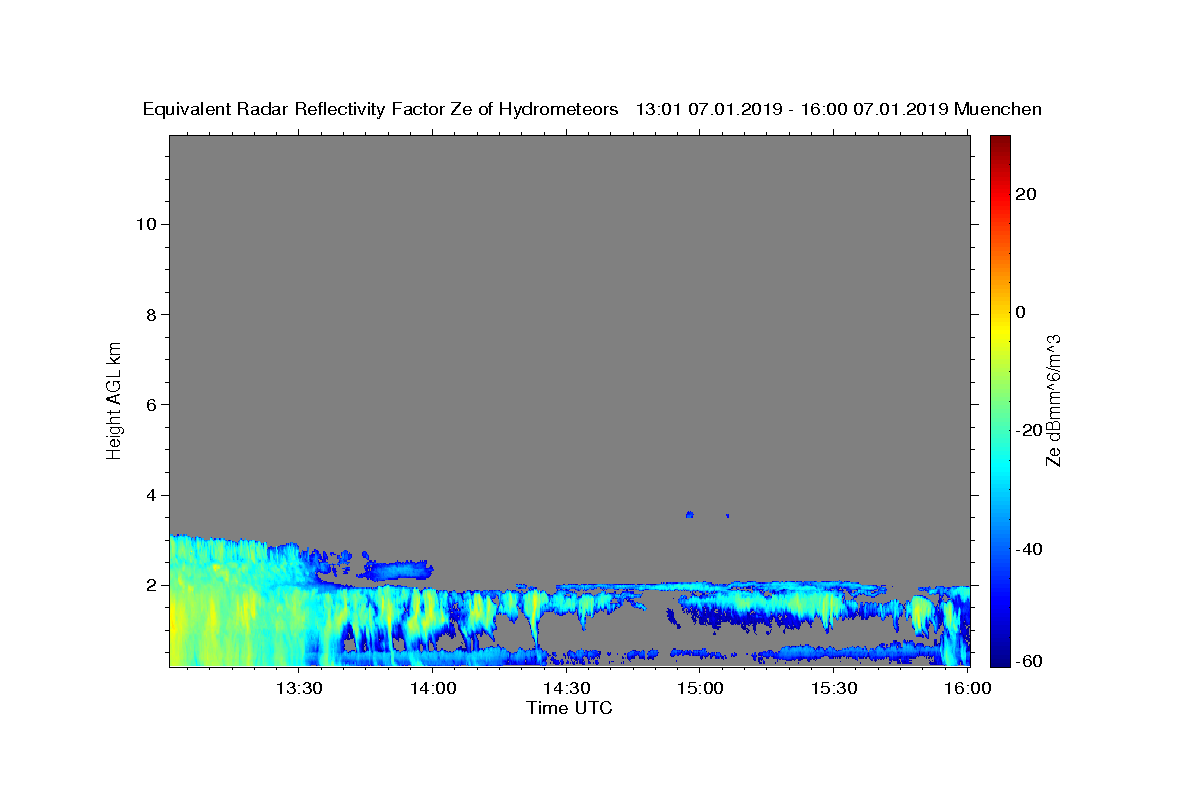Click the 'Time UTC' axis label
The width and height of the screenshot is (1200, 800).
[569, 708]
